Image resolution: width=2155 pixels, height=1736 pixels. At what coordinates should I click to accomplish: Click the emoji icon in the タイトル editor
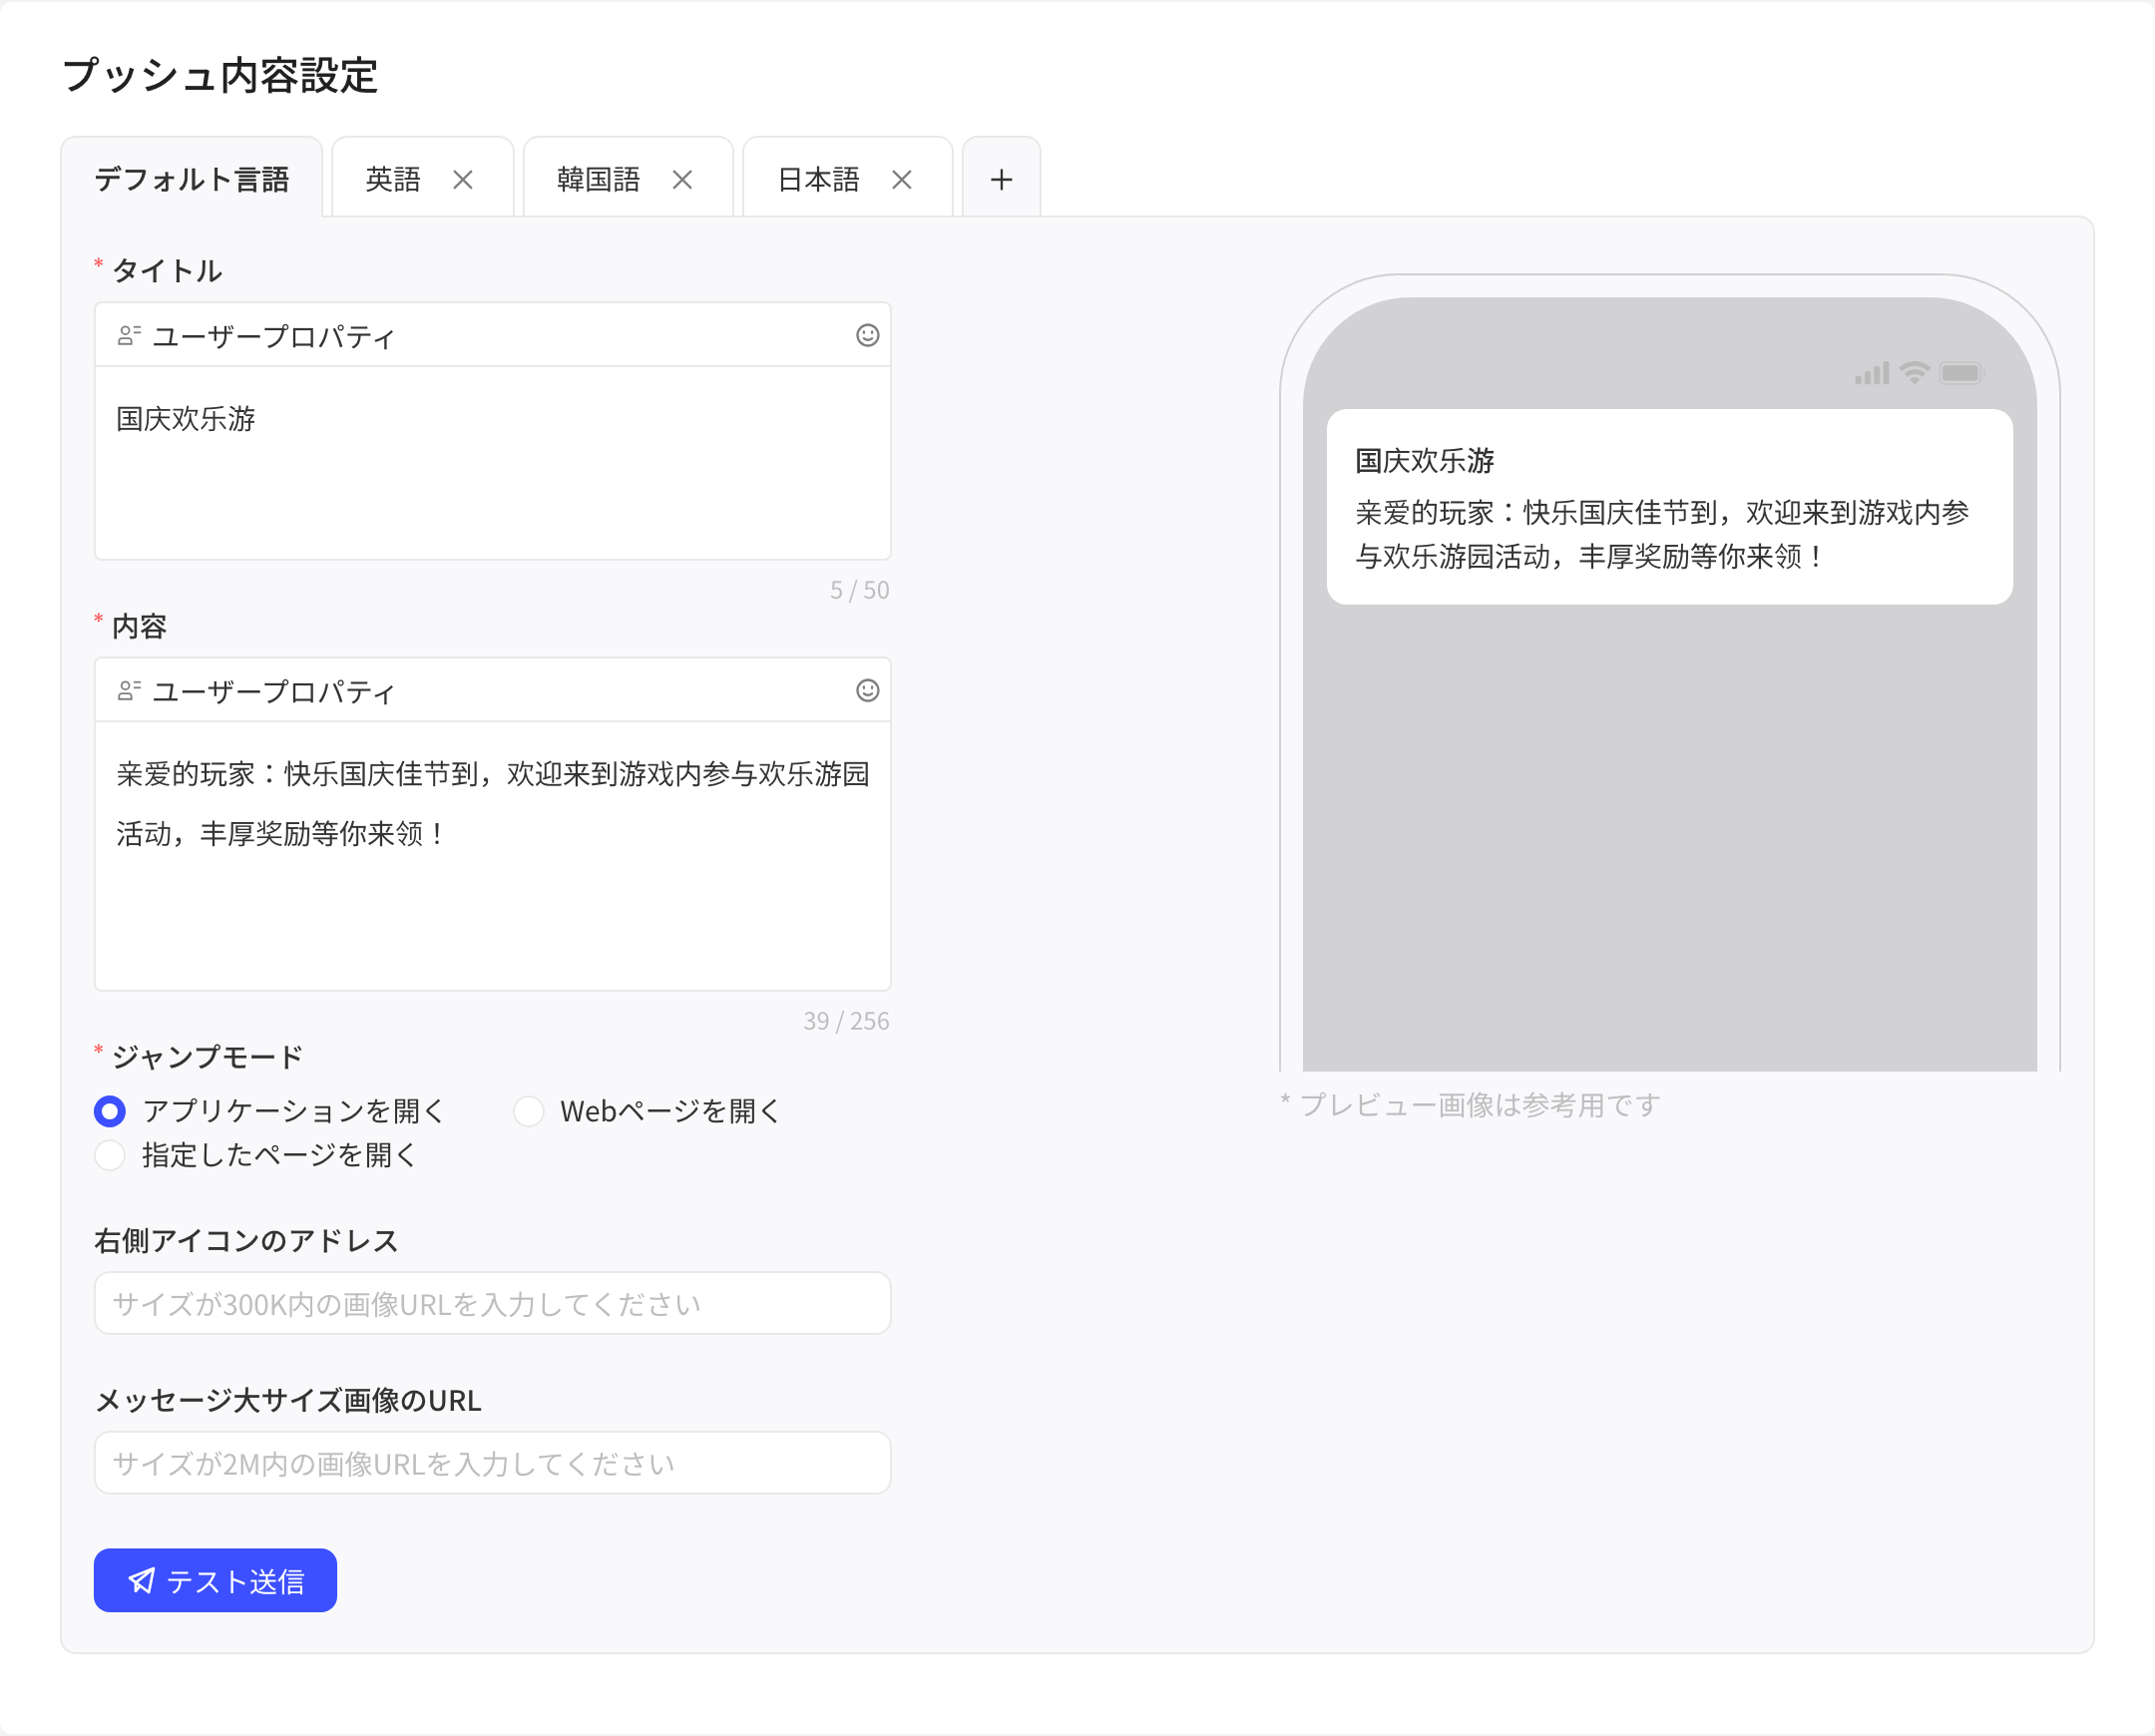pos(867,335)
